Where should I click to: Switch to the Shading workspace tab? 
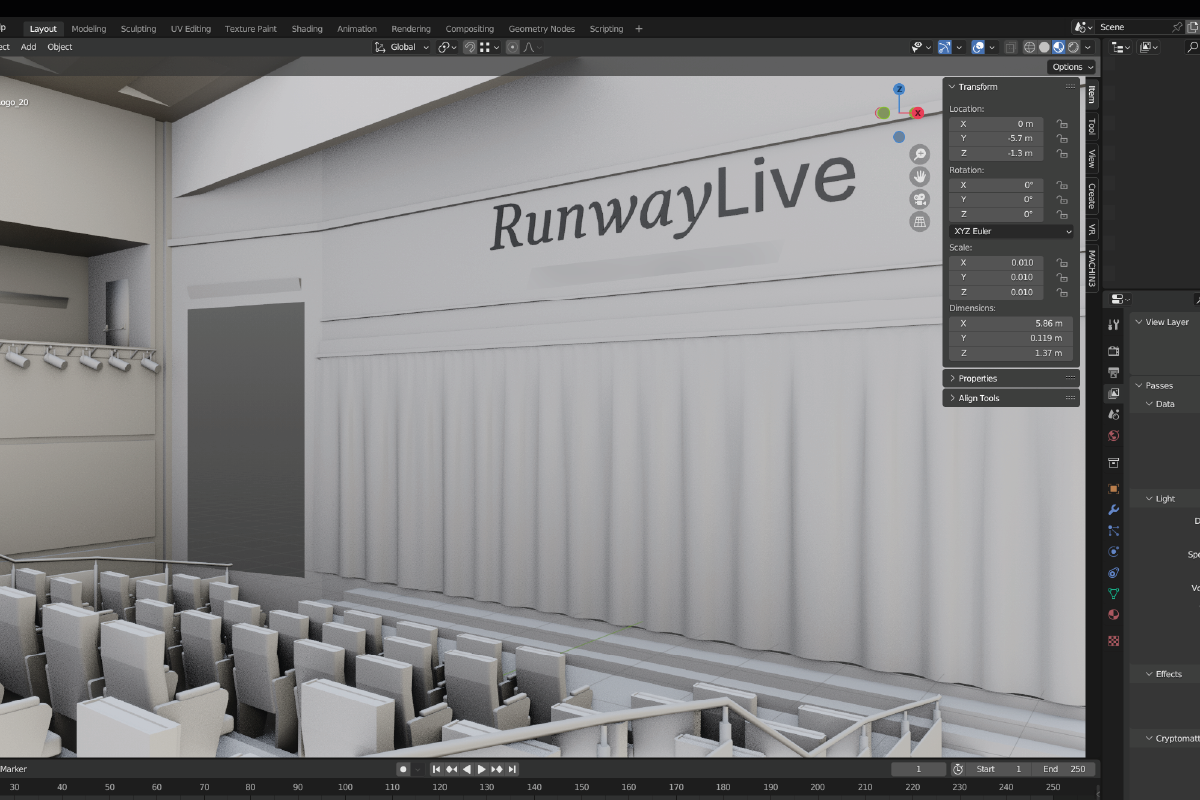[x=307, y=29]
